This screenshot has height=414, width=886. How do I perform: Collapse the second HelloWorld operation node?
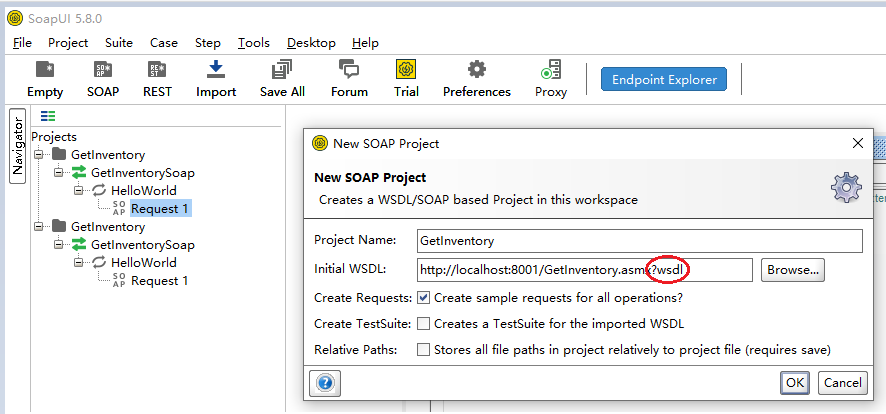pos(79,263)
